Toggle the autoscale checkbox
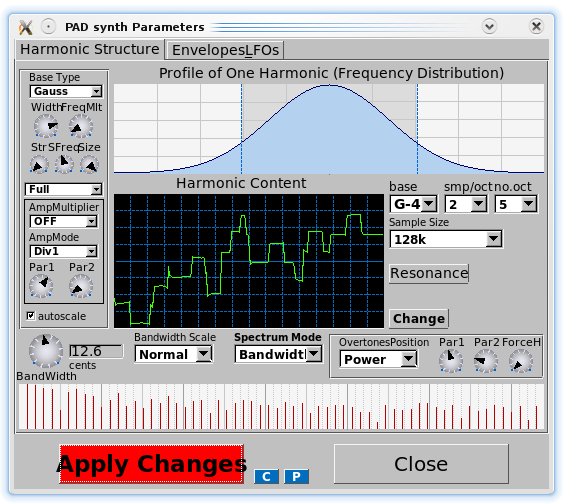 31,316
